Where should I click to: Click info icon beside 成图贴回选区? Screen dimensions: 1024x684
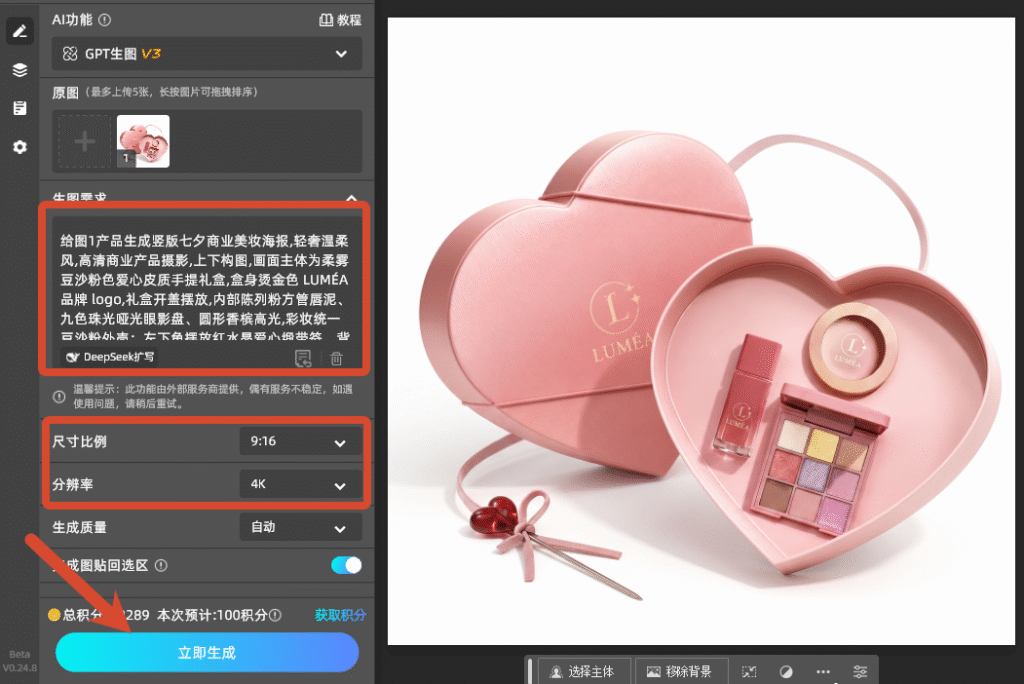click(x=161, y=566)
